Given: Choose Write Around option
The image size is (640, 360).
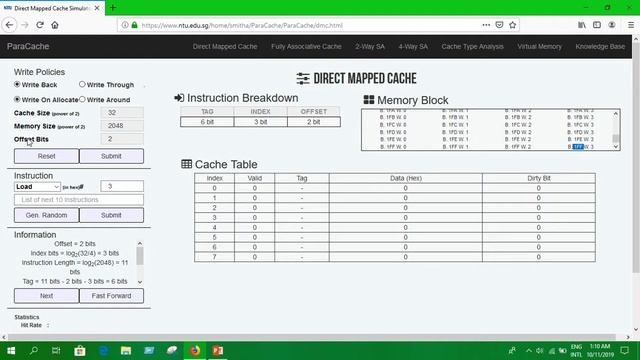Looking at the screenshot, I should coord(82,99).
